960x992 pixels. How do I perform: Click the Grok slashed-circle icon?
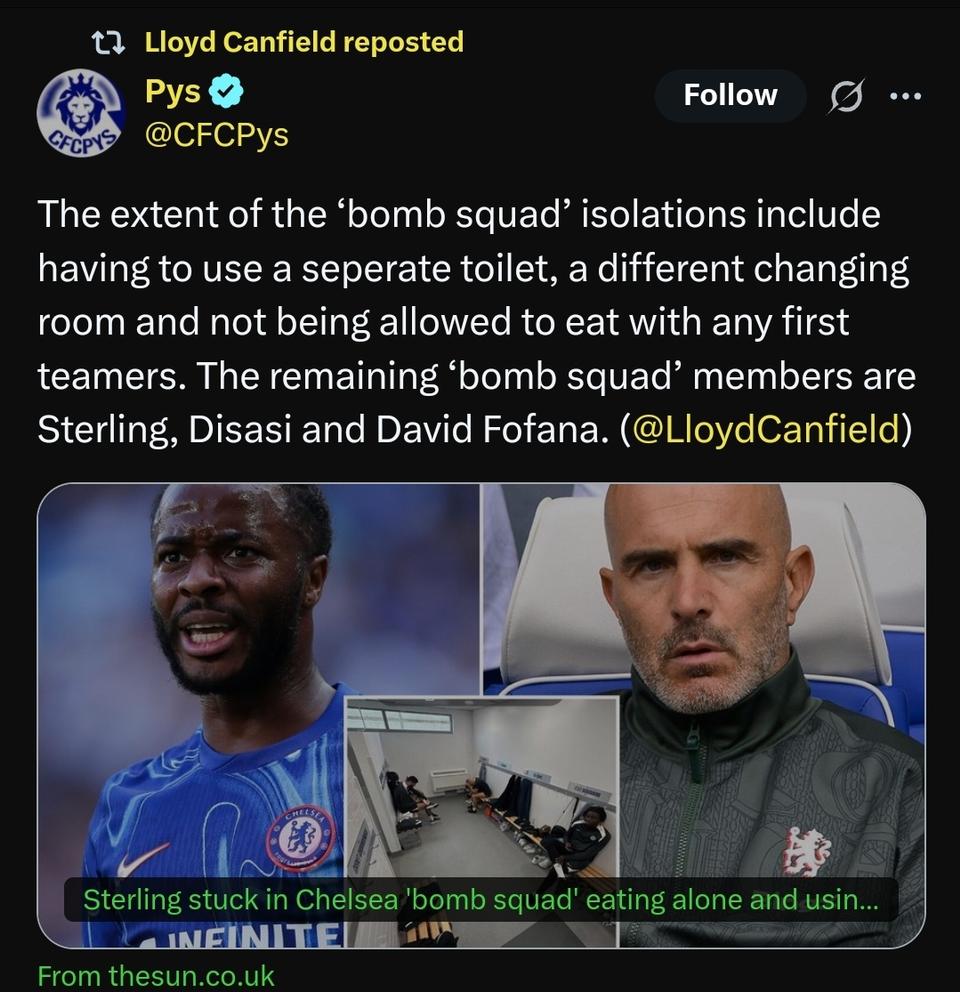click(847, 96)
